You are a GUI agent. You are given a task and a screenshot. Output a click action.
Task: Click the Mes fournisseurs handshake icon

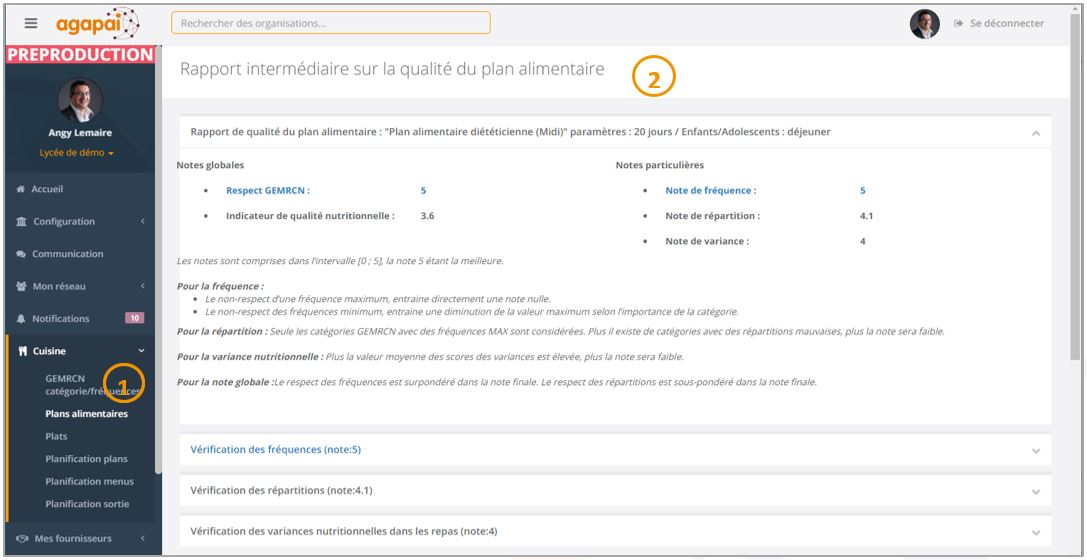point(22,539)
